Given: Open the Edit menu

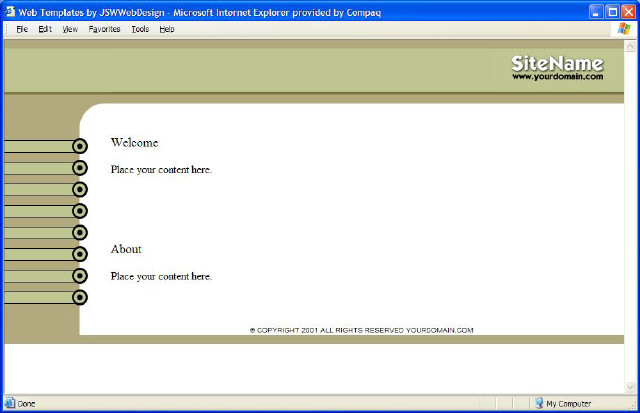Looking at the screenshot, I should pos(45,29).
